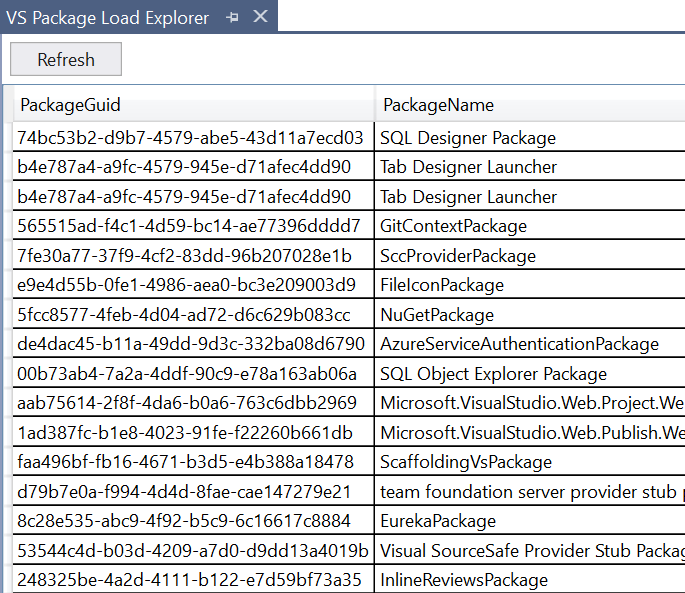Select GUID 565515ad-f4c1-4d59-bc14-ae77396dddd7
The image size is (685, 593).
click(x=194, y=226)
